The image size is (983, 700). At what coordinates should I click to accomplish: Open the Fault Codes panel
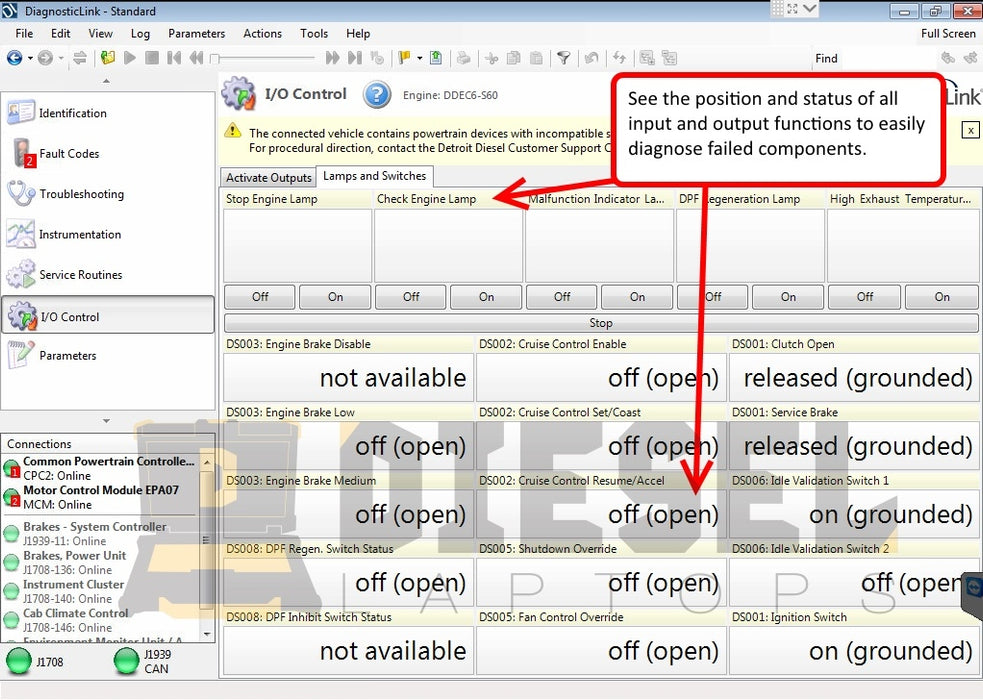tap(108, 154)
